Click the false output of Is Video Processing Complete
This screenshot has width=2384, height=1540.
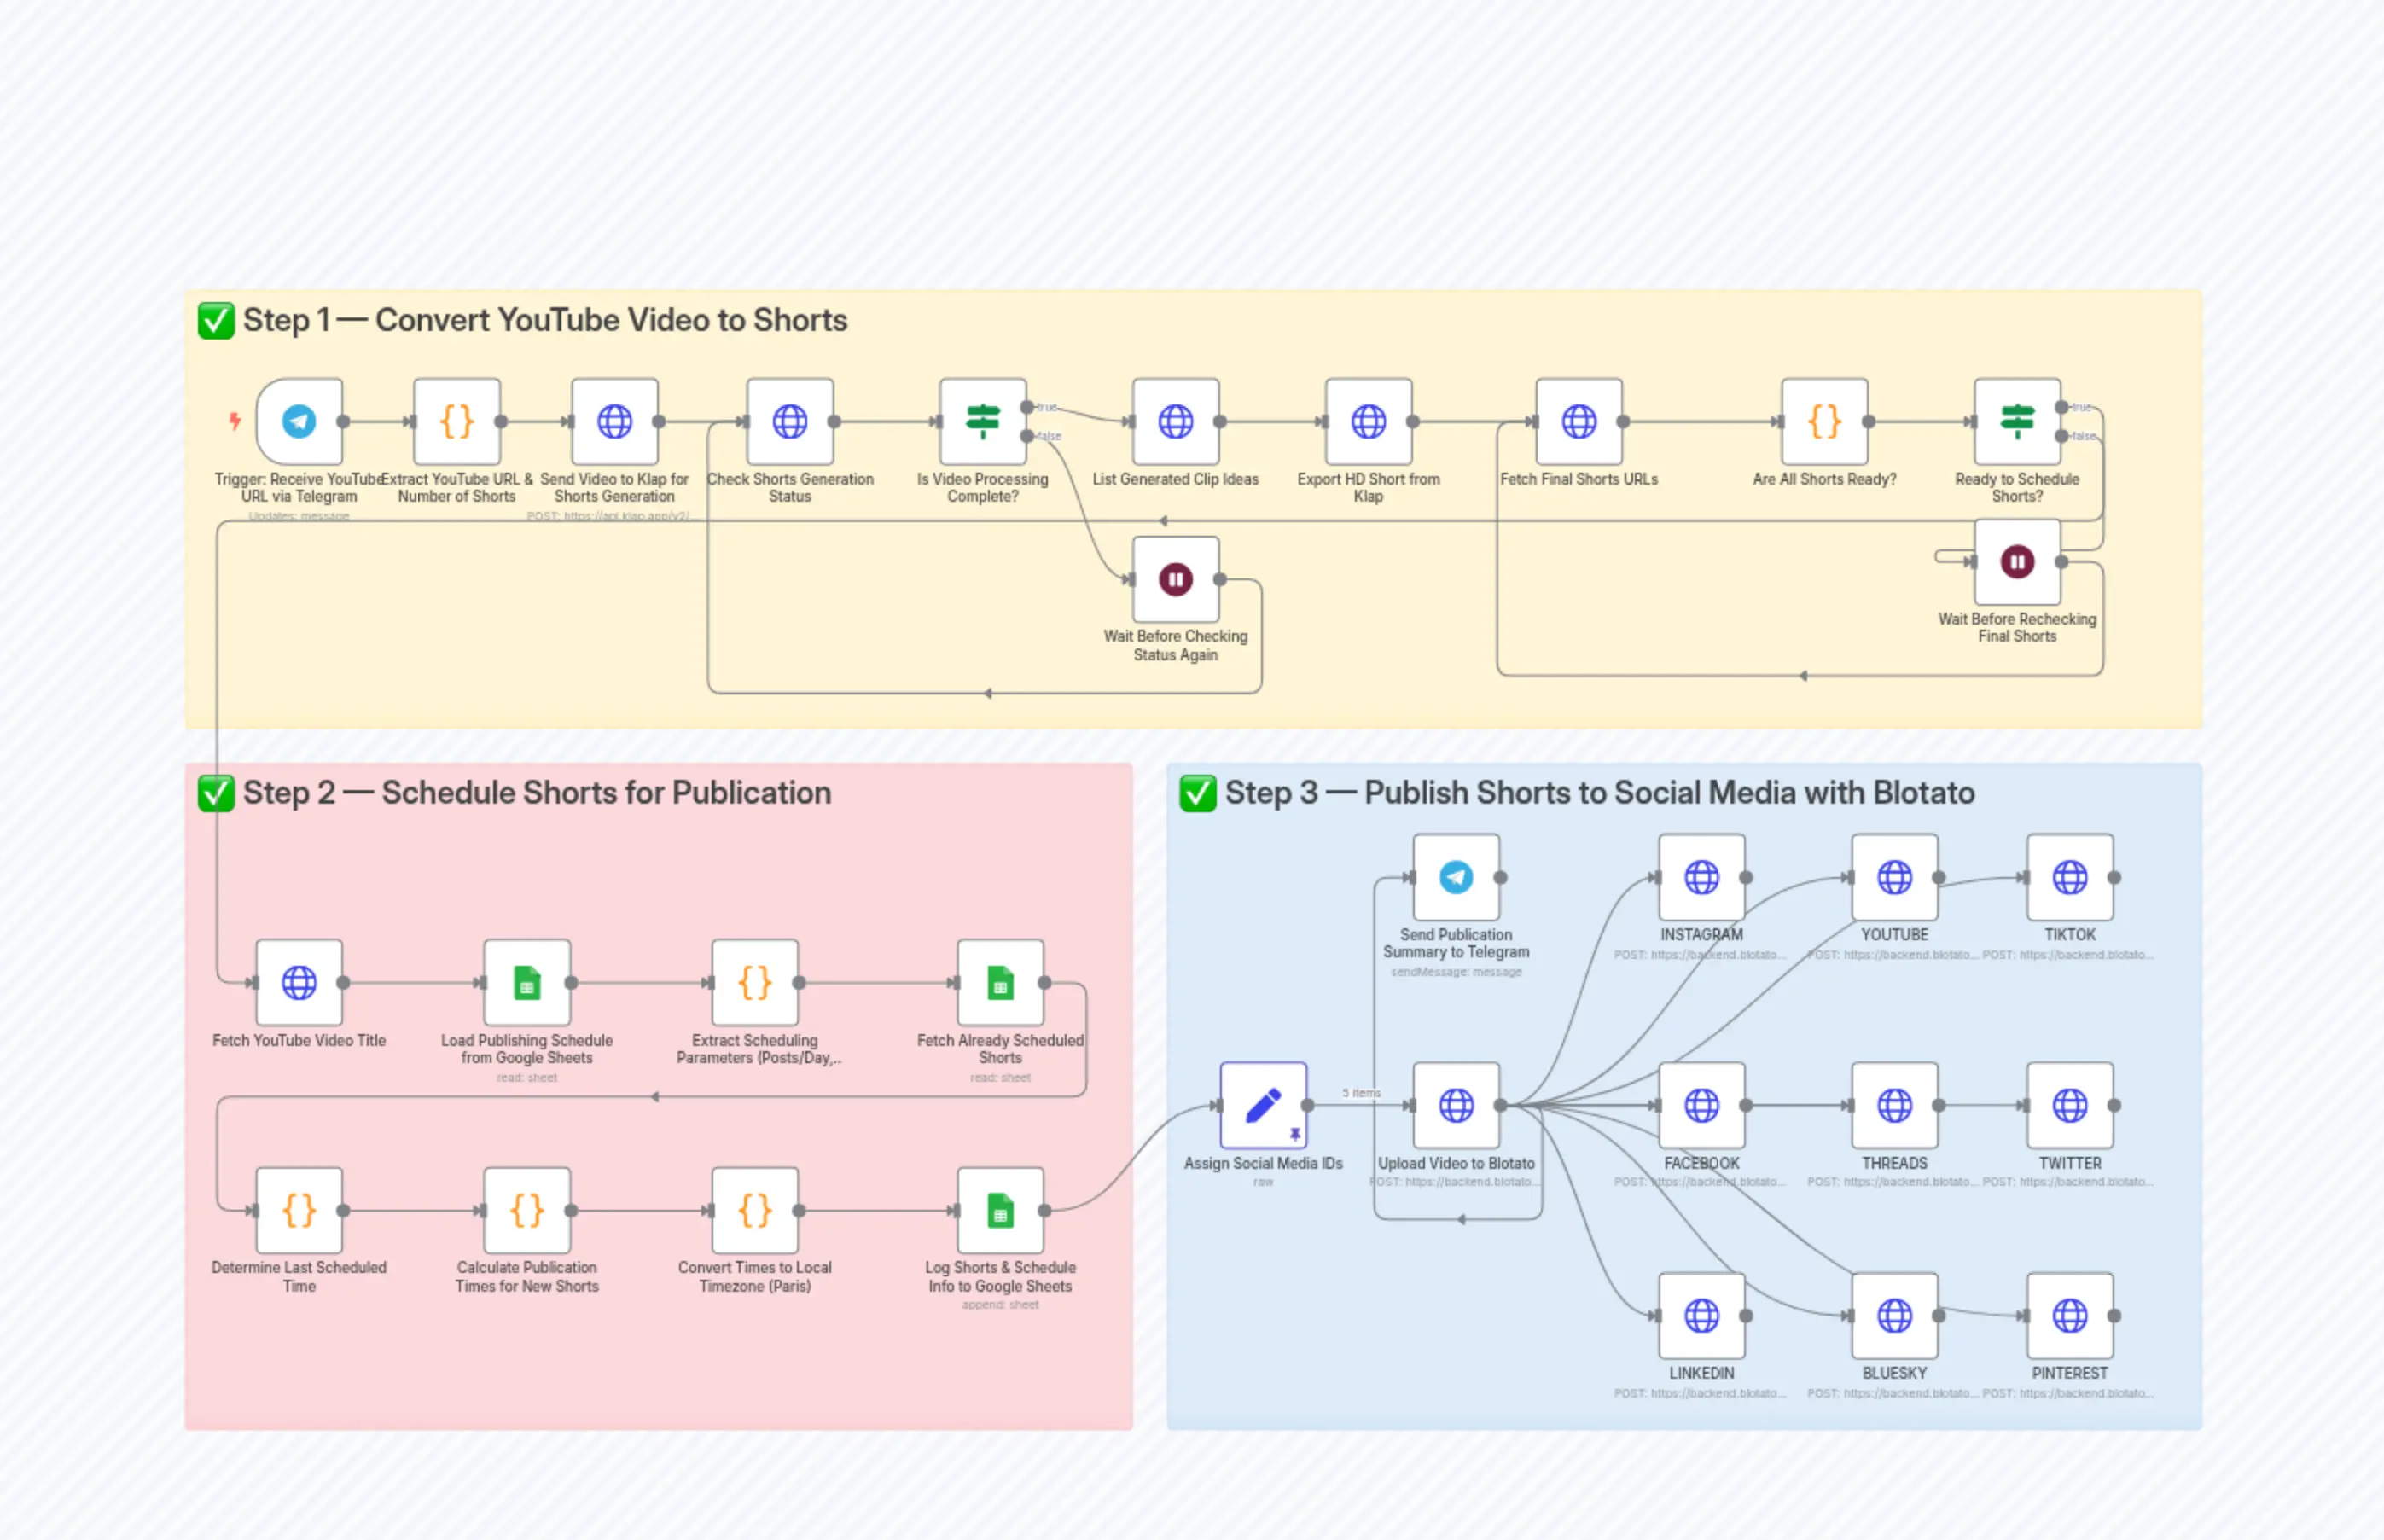coord(1027,436)
